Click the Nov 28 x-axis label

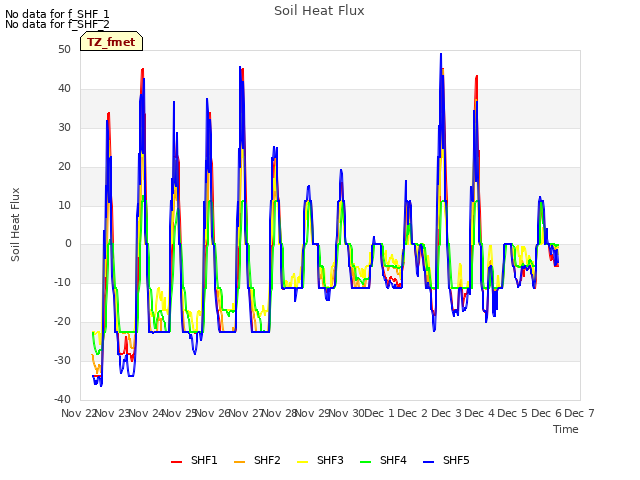point(279,413)
